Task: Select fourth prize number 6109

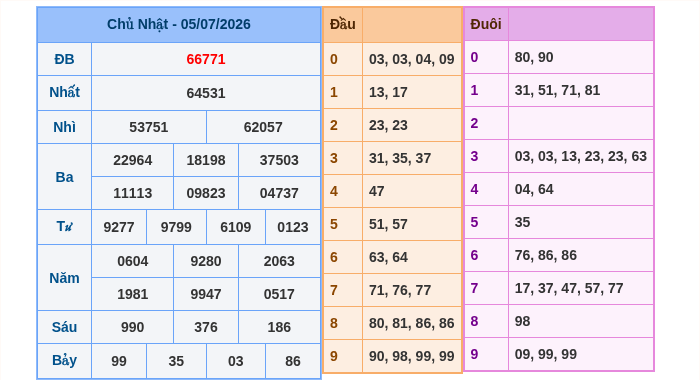Action: tap(235, 227)
